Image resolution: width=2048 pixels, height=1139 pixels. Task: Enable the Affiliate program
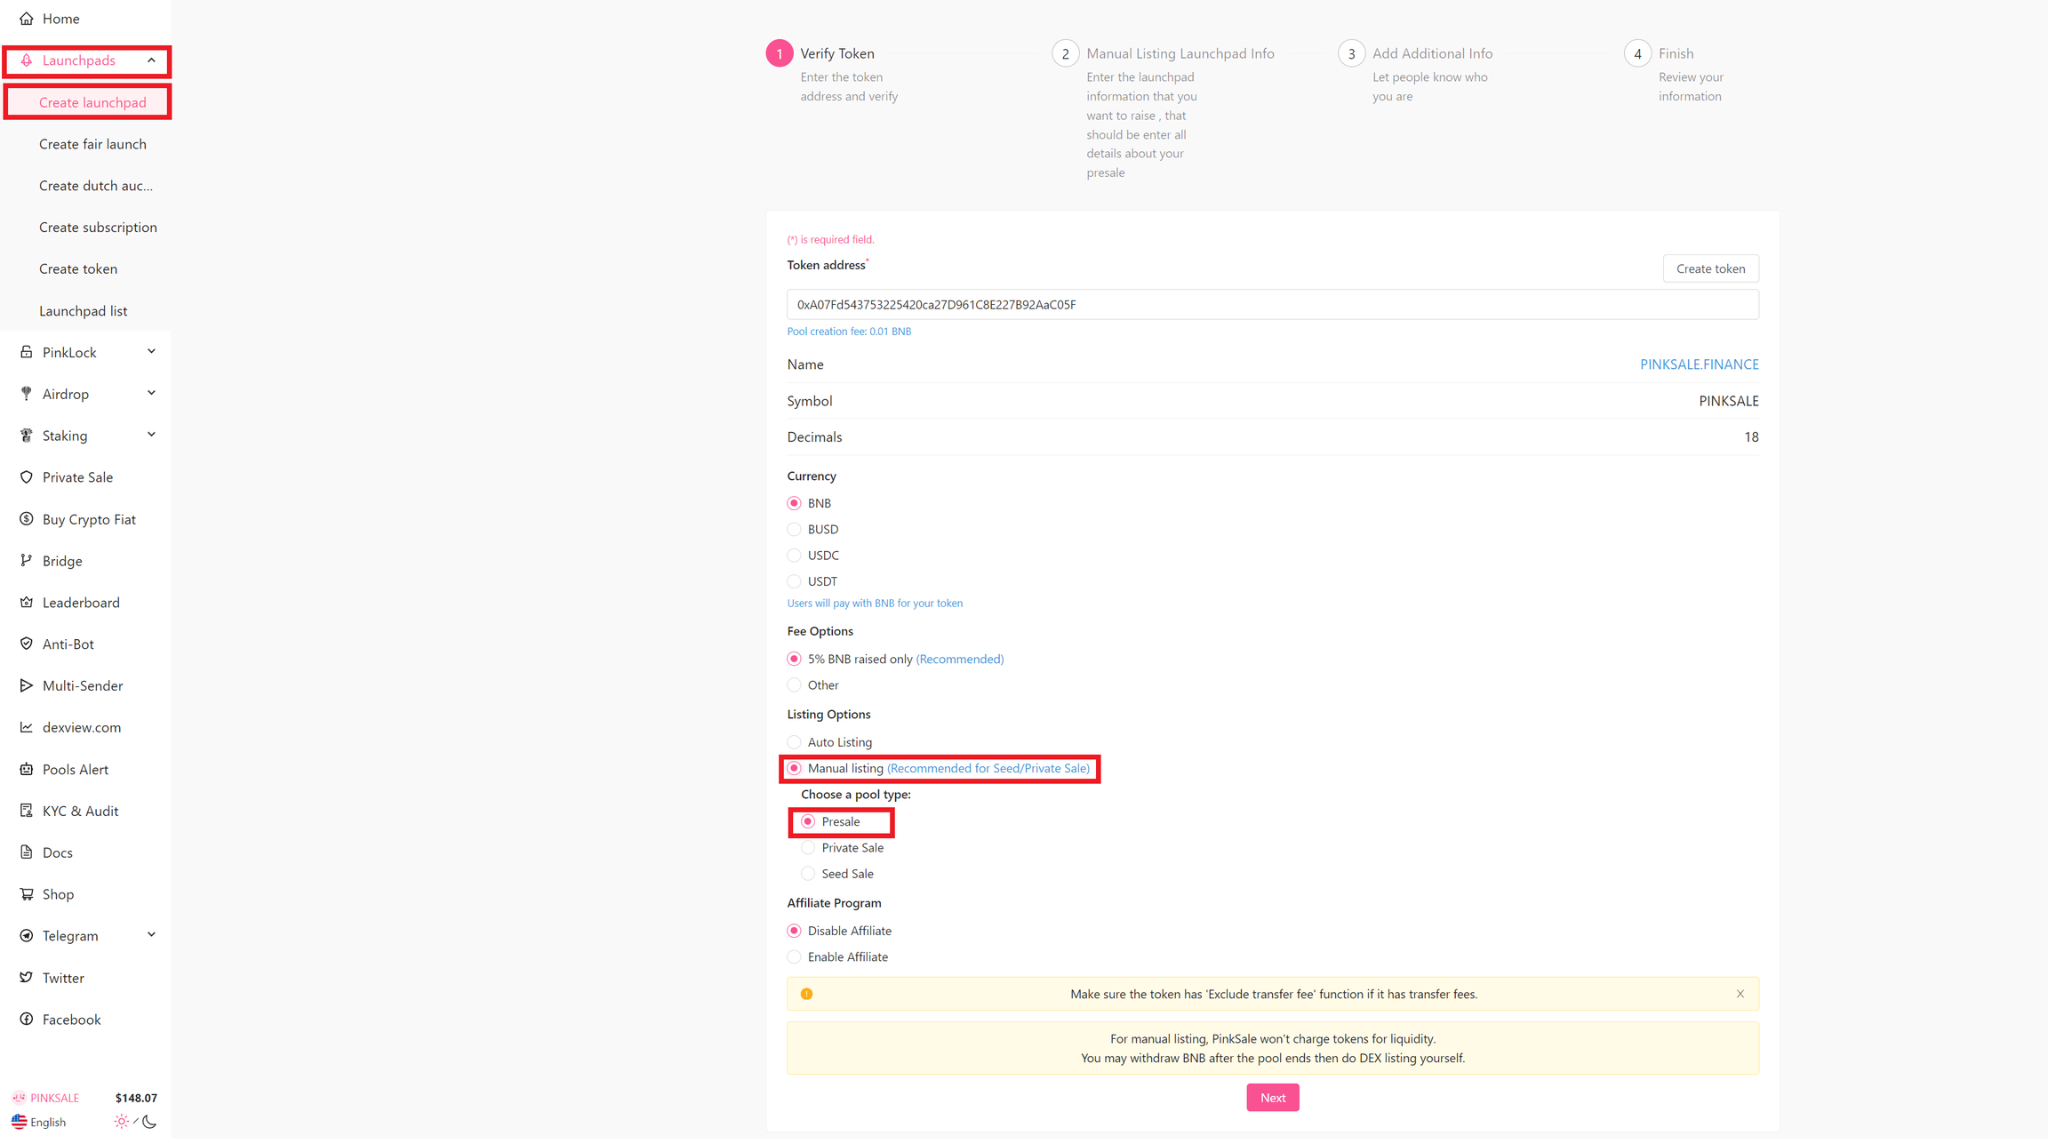tap(793, 956)
